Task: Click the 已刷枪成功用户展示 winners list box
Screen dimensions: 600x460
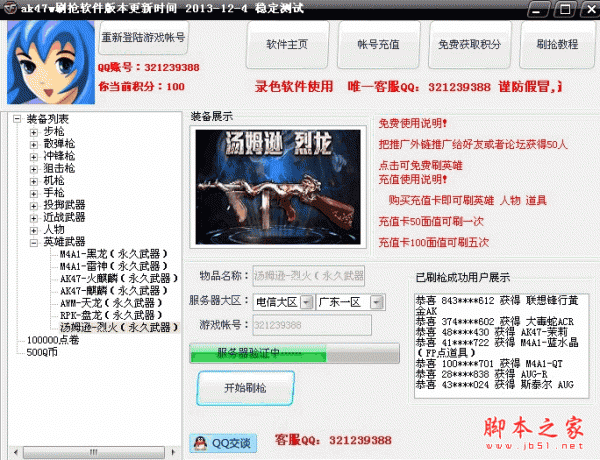Action: pyautogui.click(x=501, y=346)
